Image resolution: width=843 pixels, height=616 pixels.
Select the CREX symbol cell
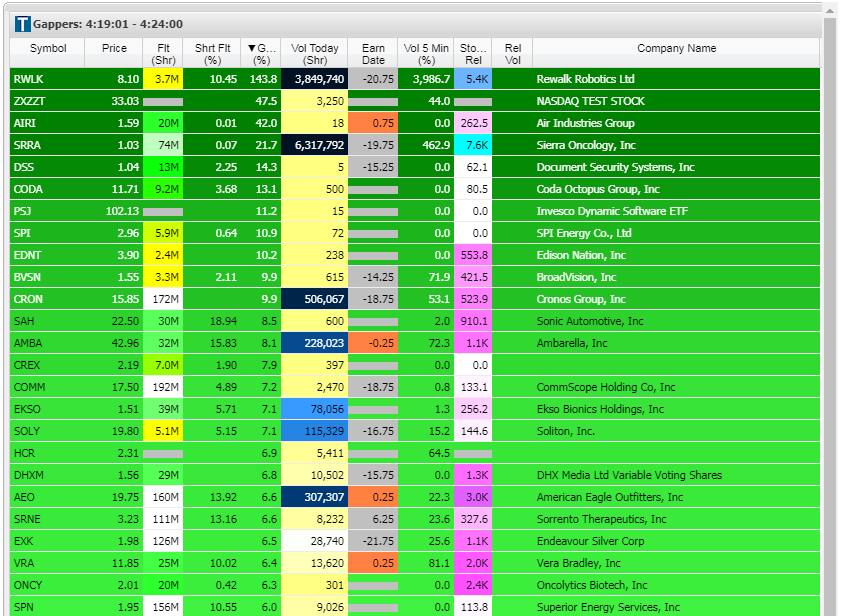(48, 365)
